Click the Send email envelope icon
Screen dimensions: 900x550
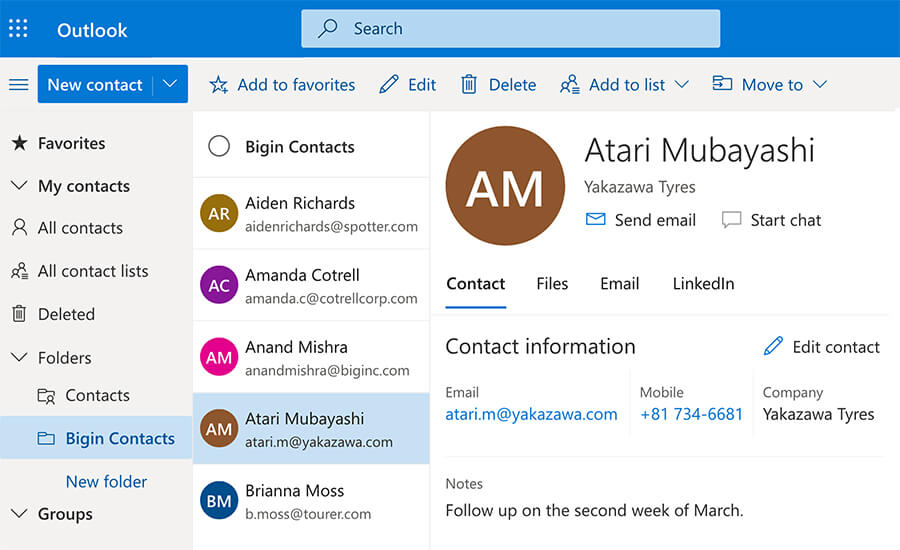[595, 219]
